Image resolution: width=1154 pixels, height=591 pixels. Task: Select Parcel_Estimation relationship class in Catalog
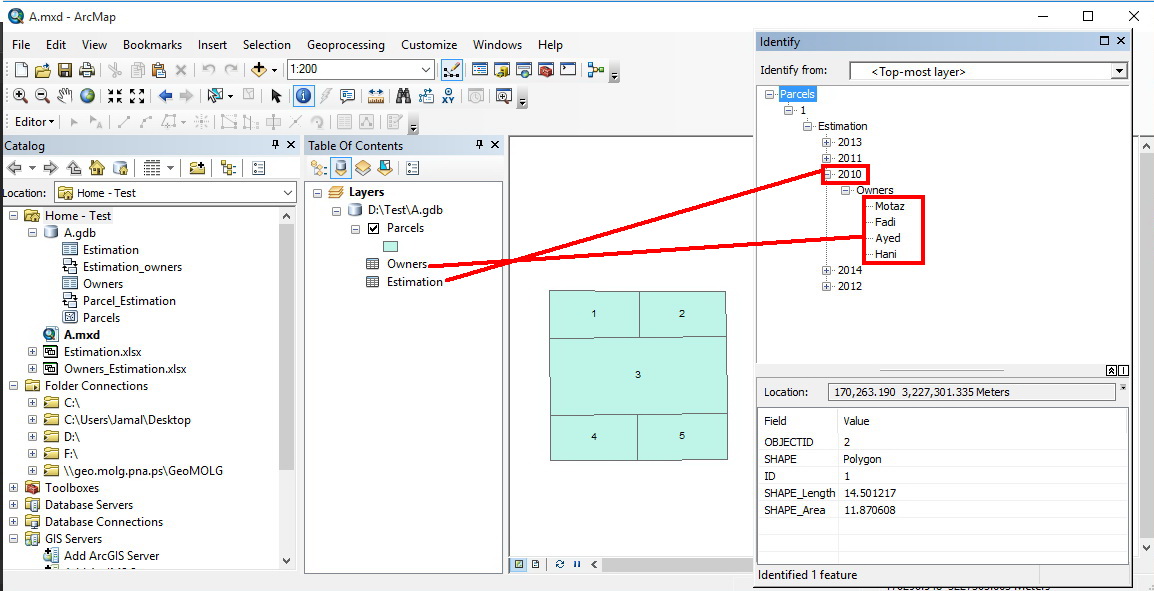point(130,301)
